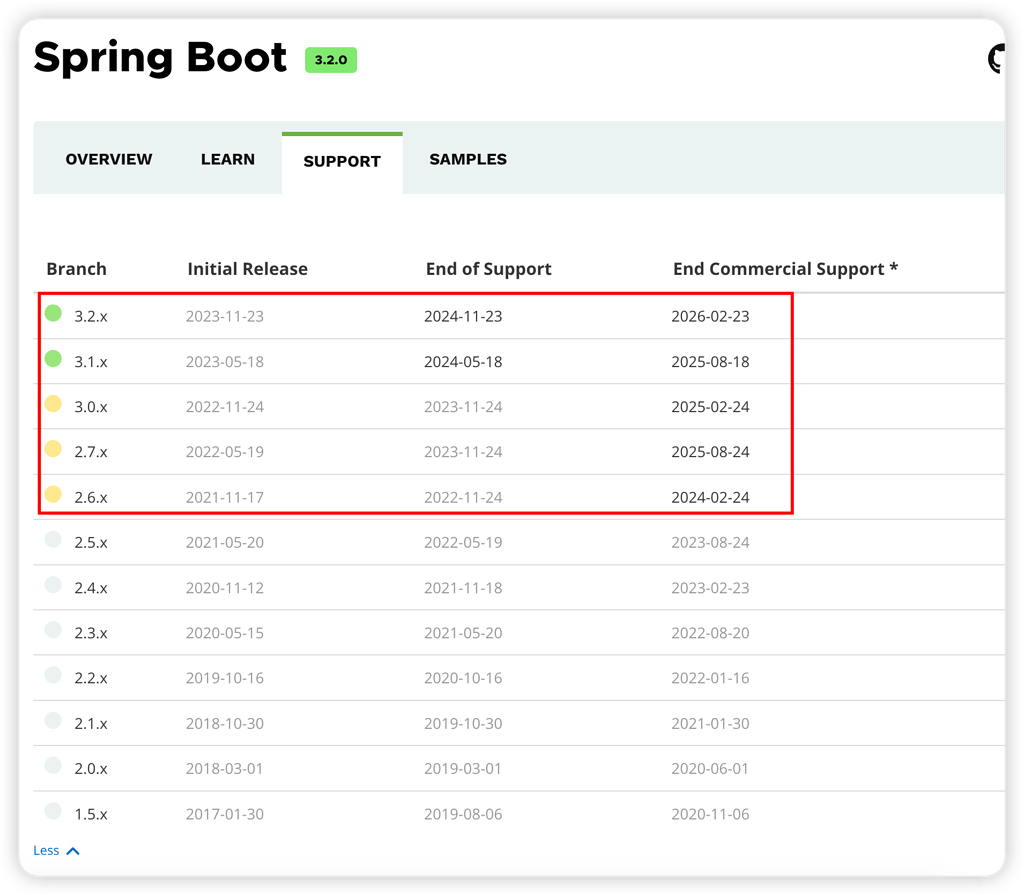Viewport: 1024px width, 895px height.
Task: Select the 3.2.0 version badge
Action: (330, 60)
